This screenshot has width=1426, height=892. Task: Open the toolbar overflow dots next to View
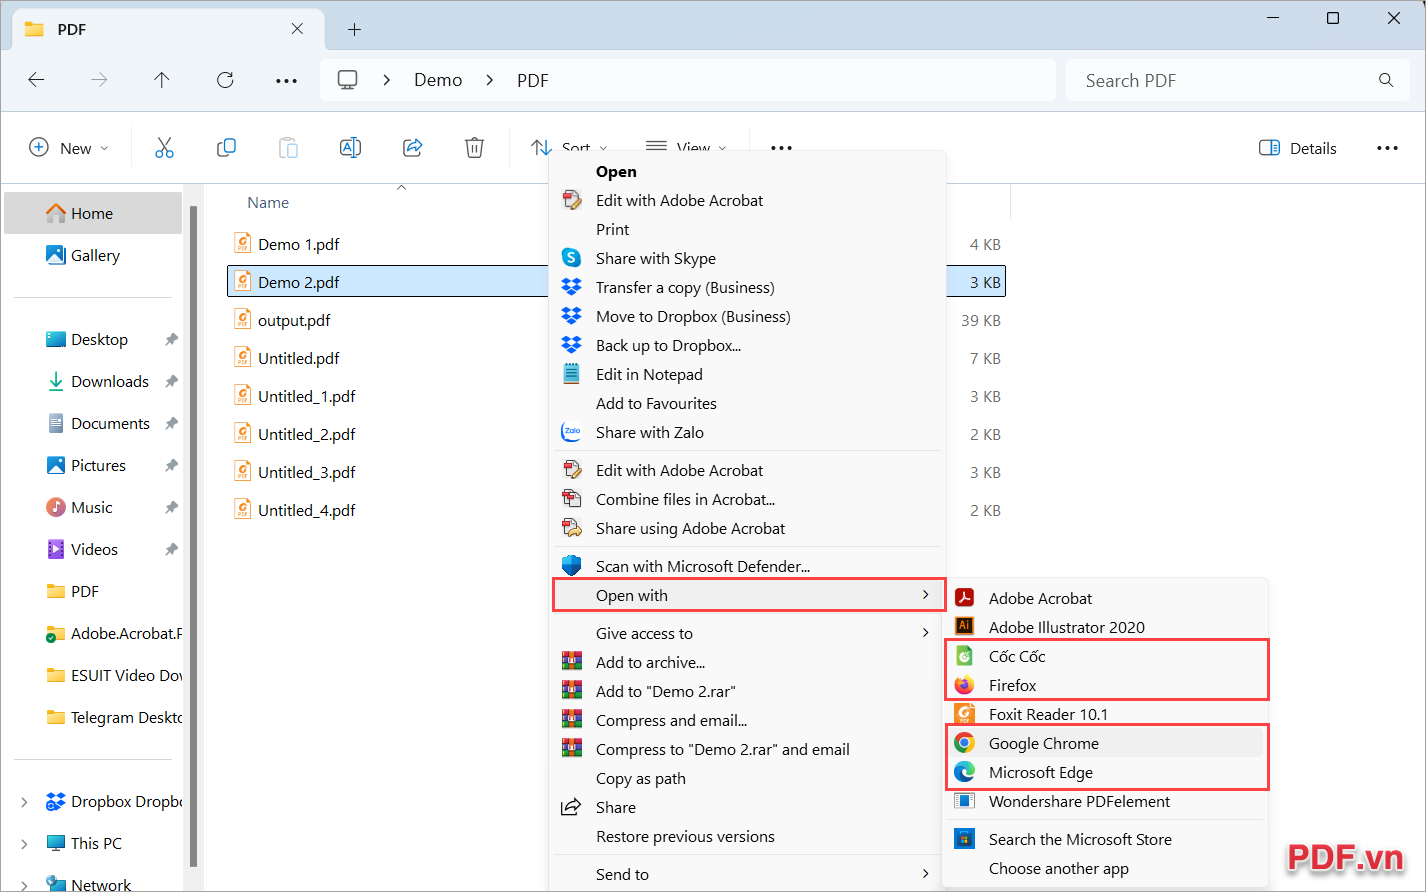pyautogui.click(x=782, y=148)
